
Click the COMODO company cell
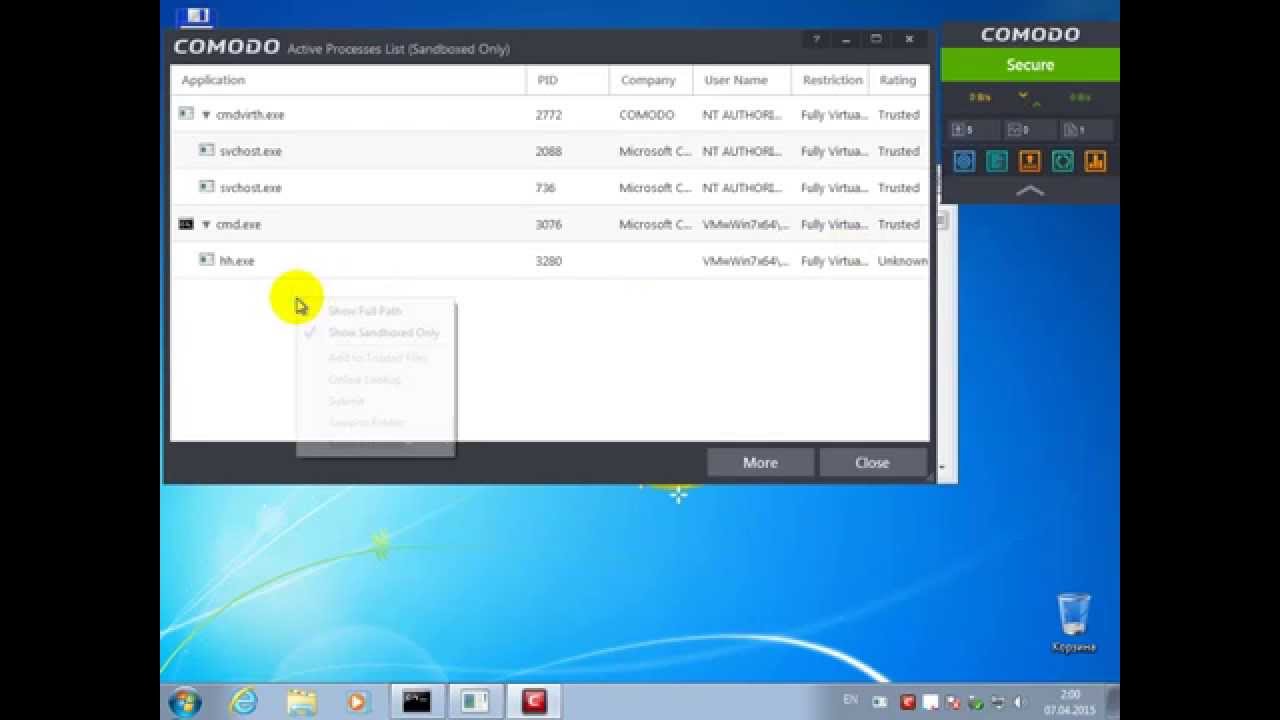tap(646, 115)
